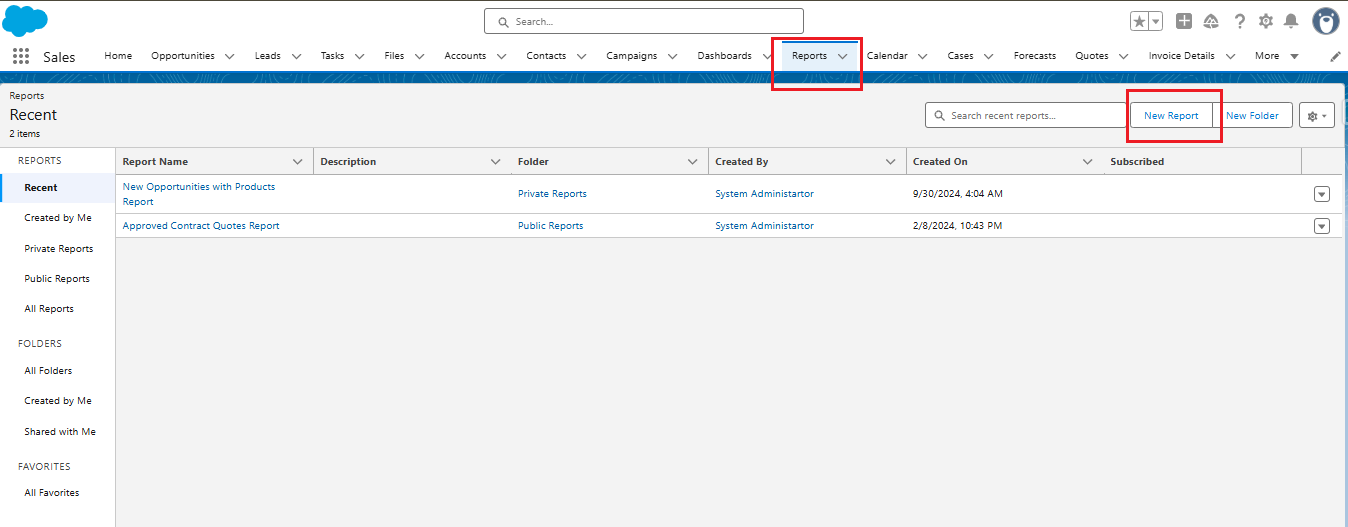
Task: Expand row actions for Approved Contract Quotes Report
Action: click(x=1321, y=226)
